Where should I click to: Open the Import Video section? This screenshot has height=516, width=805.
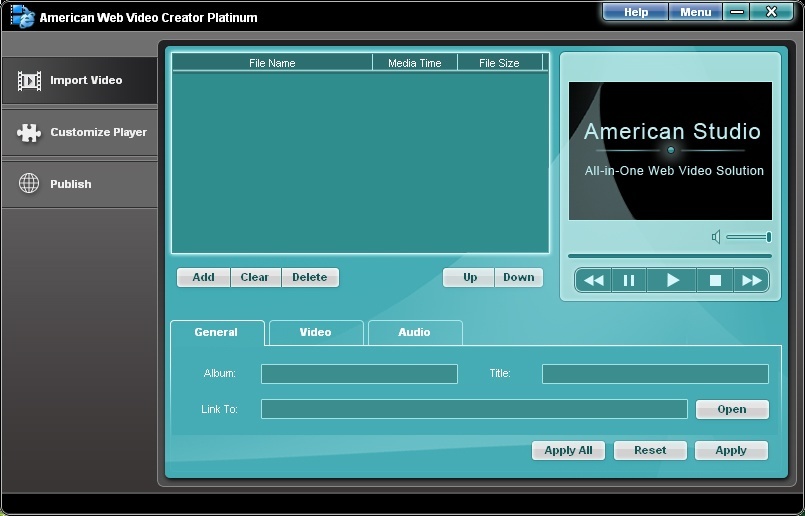pos(80,81)
